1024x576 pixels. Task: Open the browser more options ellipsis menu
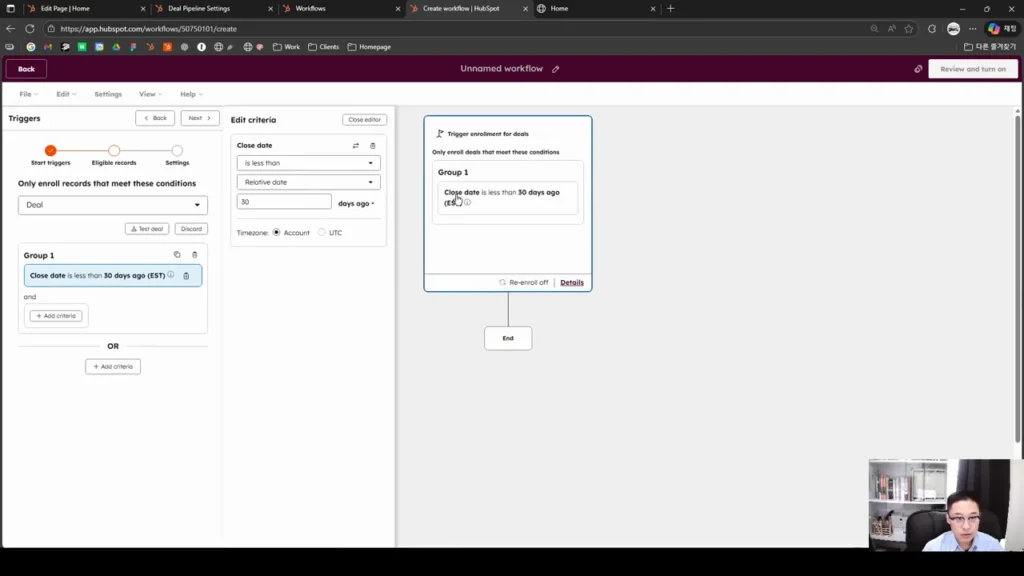[x=973, y=29]
